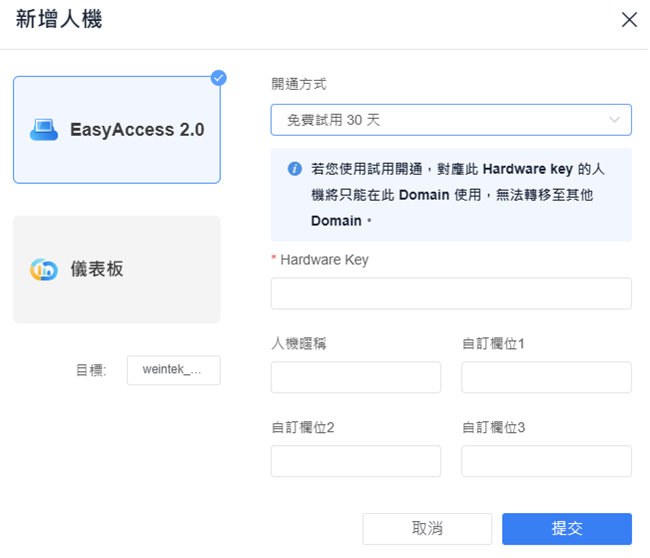The height and width of the screenshot is (558, 650).
Task: Click the 儀表板 dashboard cloud icon
Action: [x=44, y=269]
